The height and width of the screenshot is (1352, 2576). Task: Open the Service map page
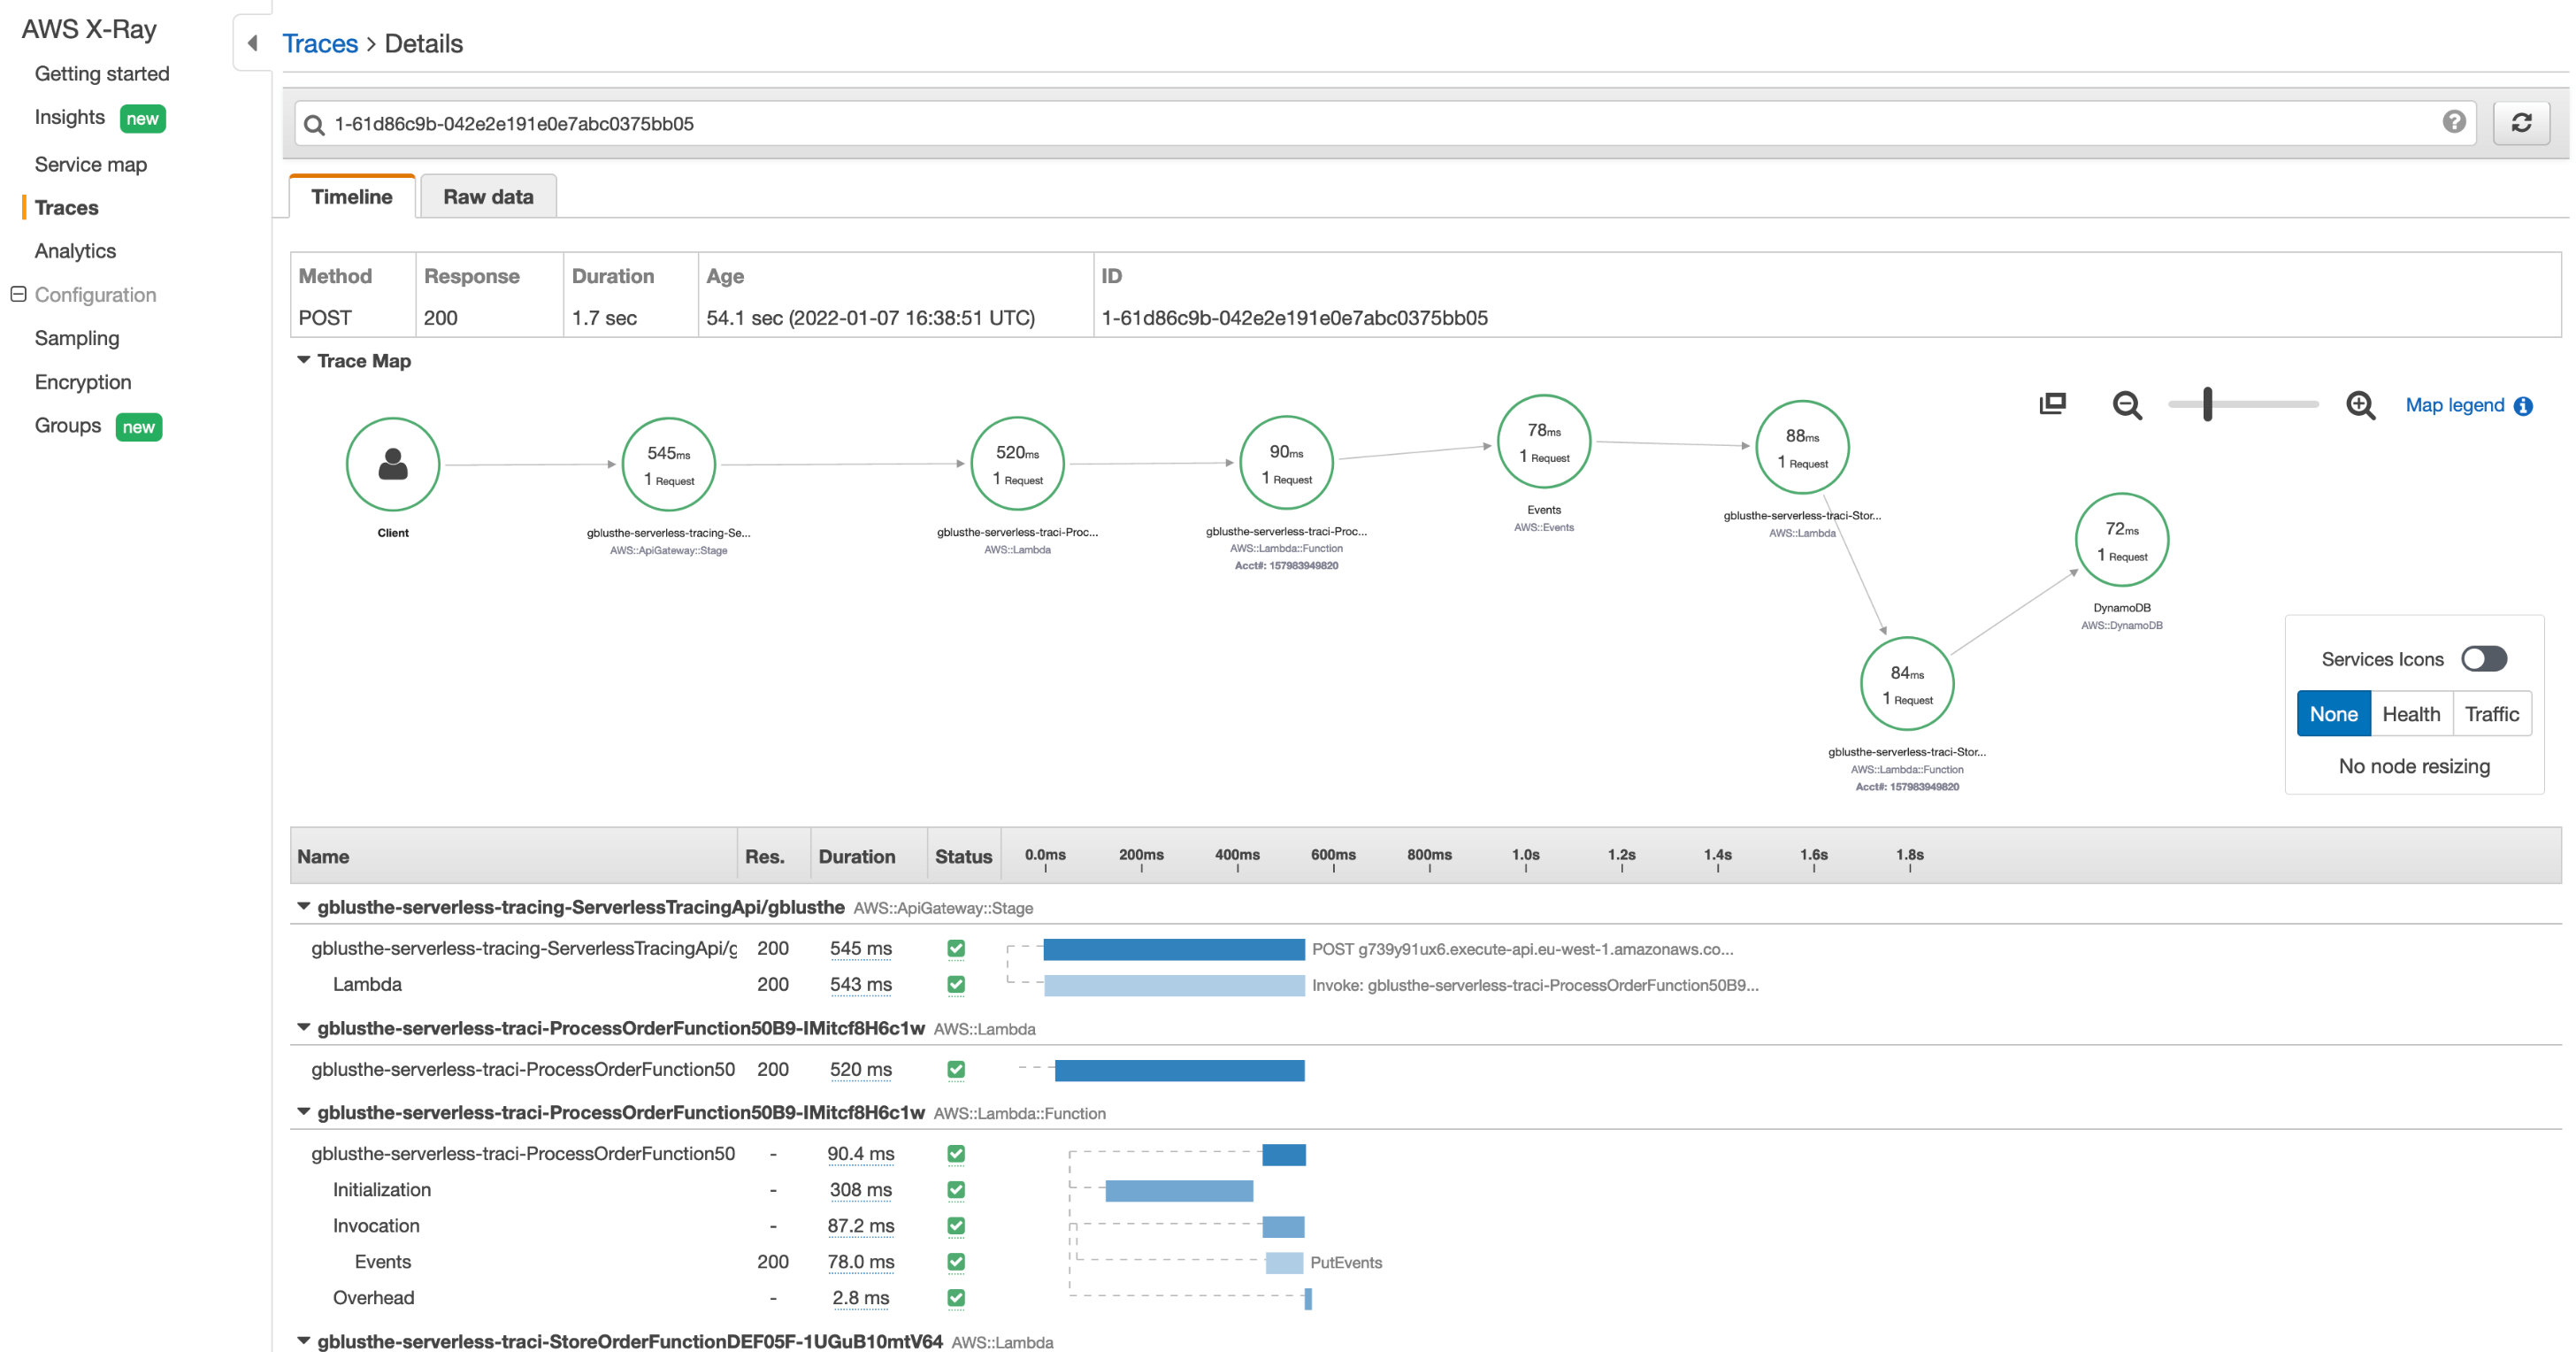coord(91,164)
